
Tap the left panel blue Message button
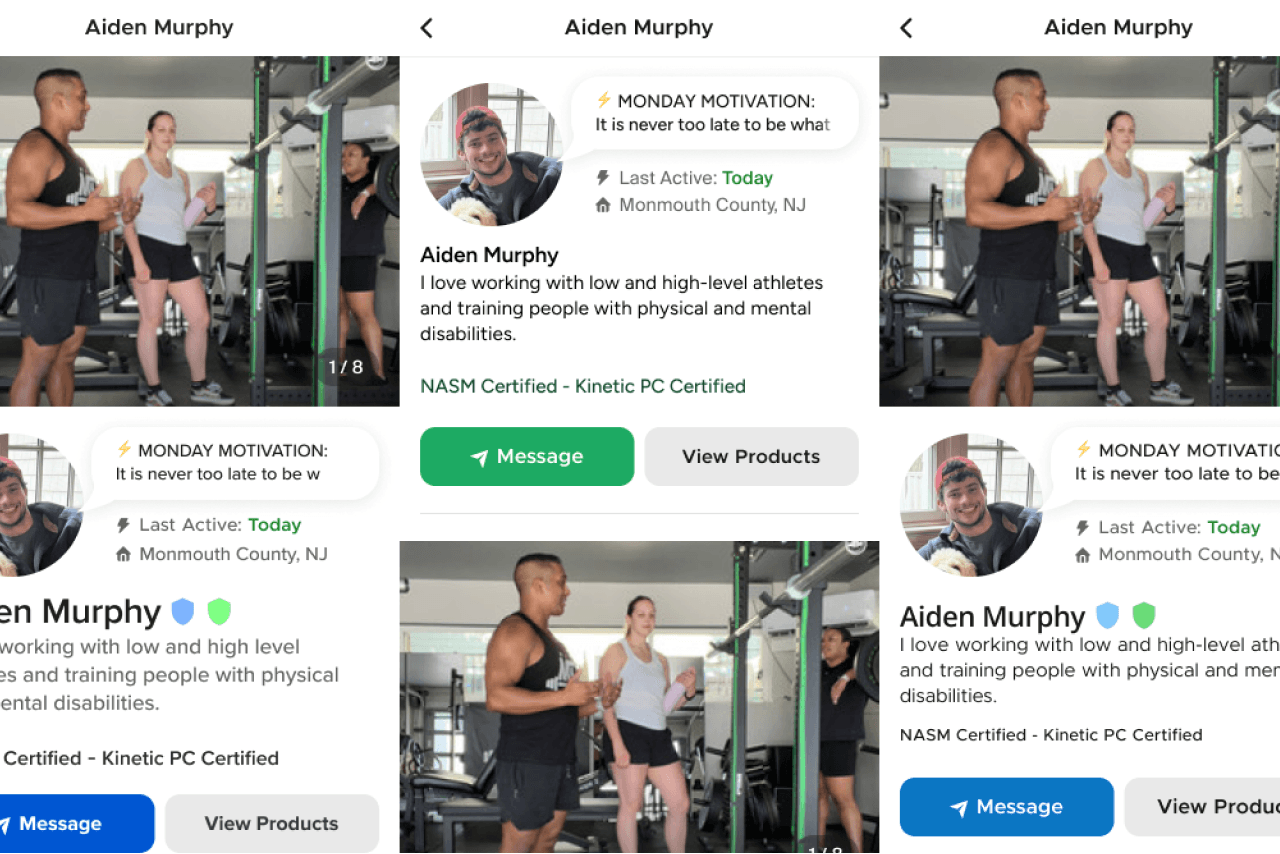(77, 824)
